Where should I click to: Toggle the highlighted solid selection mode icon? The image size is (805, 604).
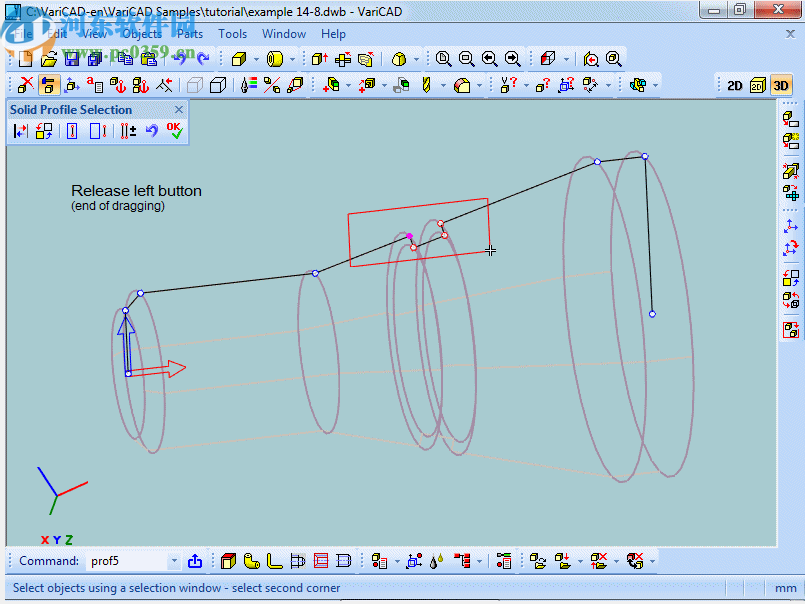(x=49, y=85)
